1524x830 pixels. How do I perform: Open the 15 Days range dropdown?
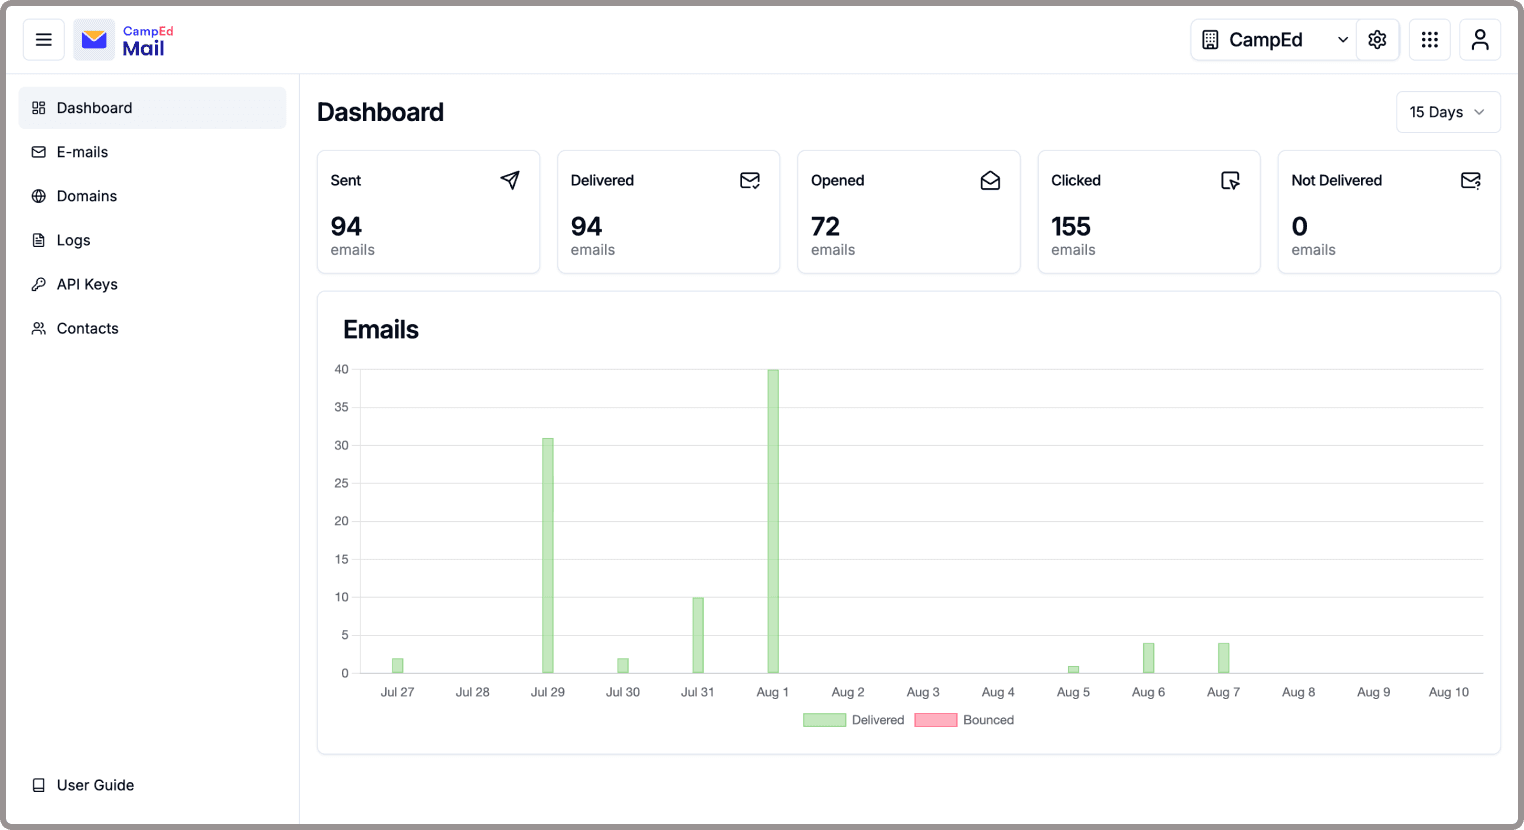pos(1448,112)
